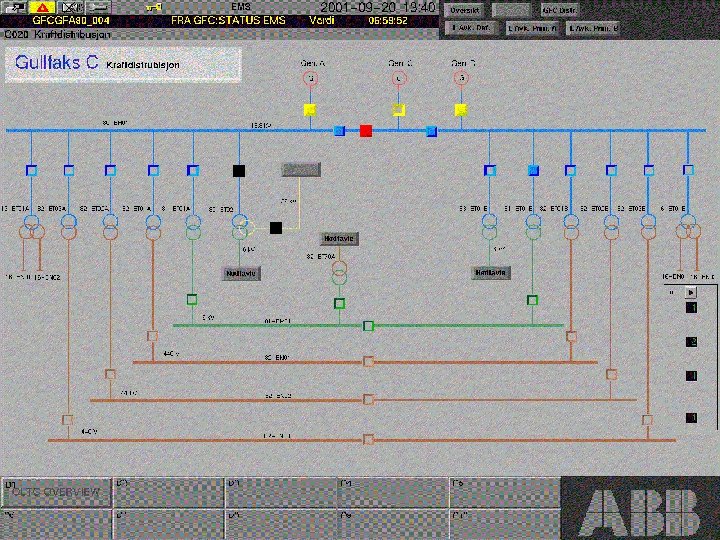The height and width of the screenshot is (540, 720).
Task: Click the first icon in the top bar
Action: click(x=14, y=7)
